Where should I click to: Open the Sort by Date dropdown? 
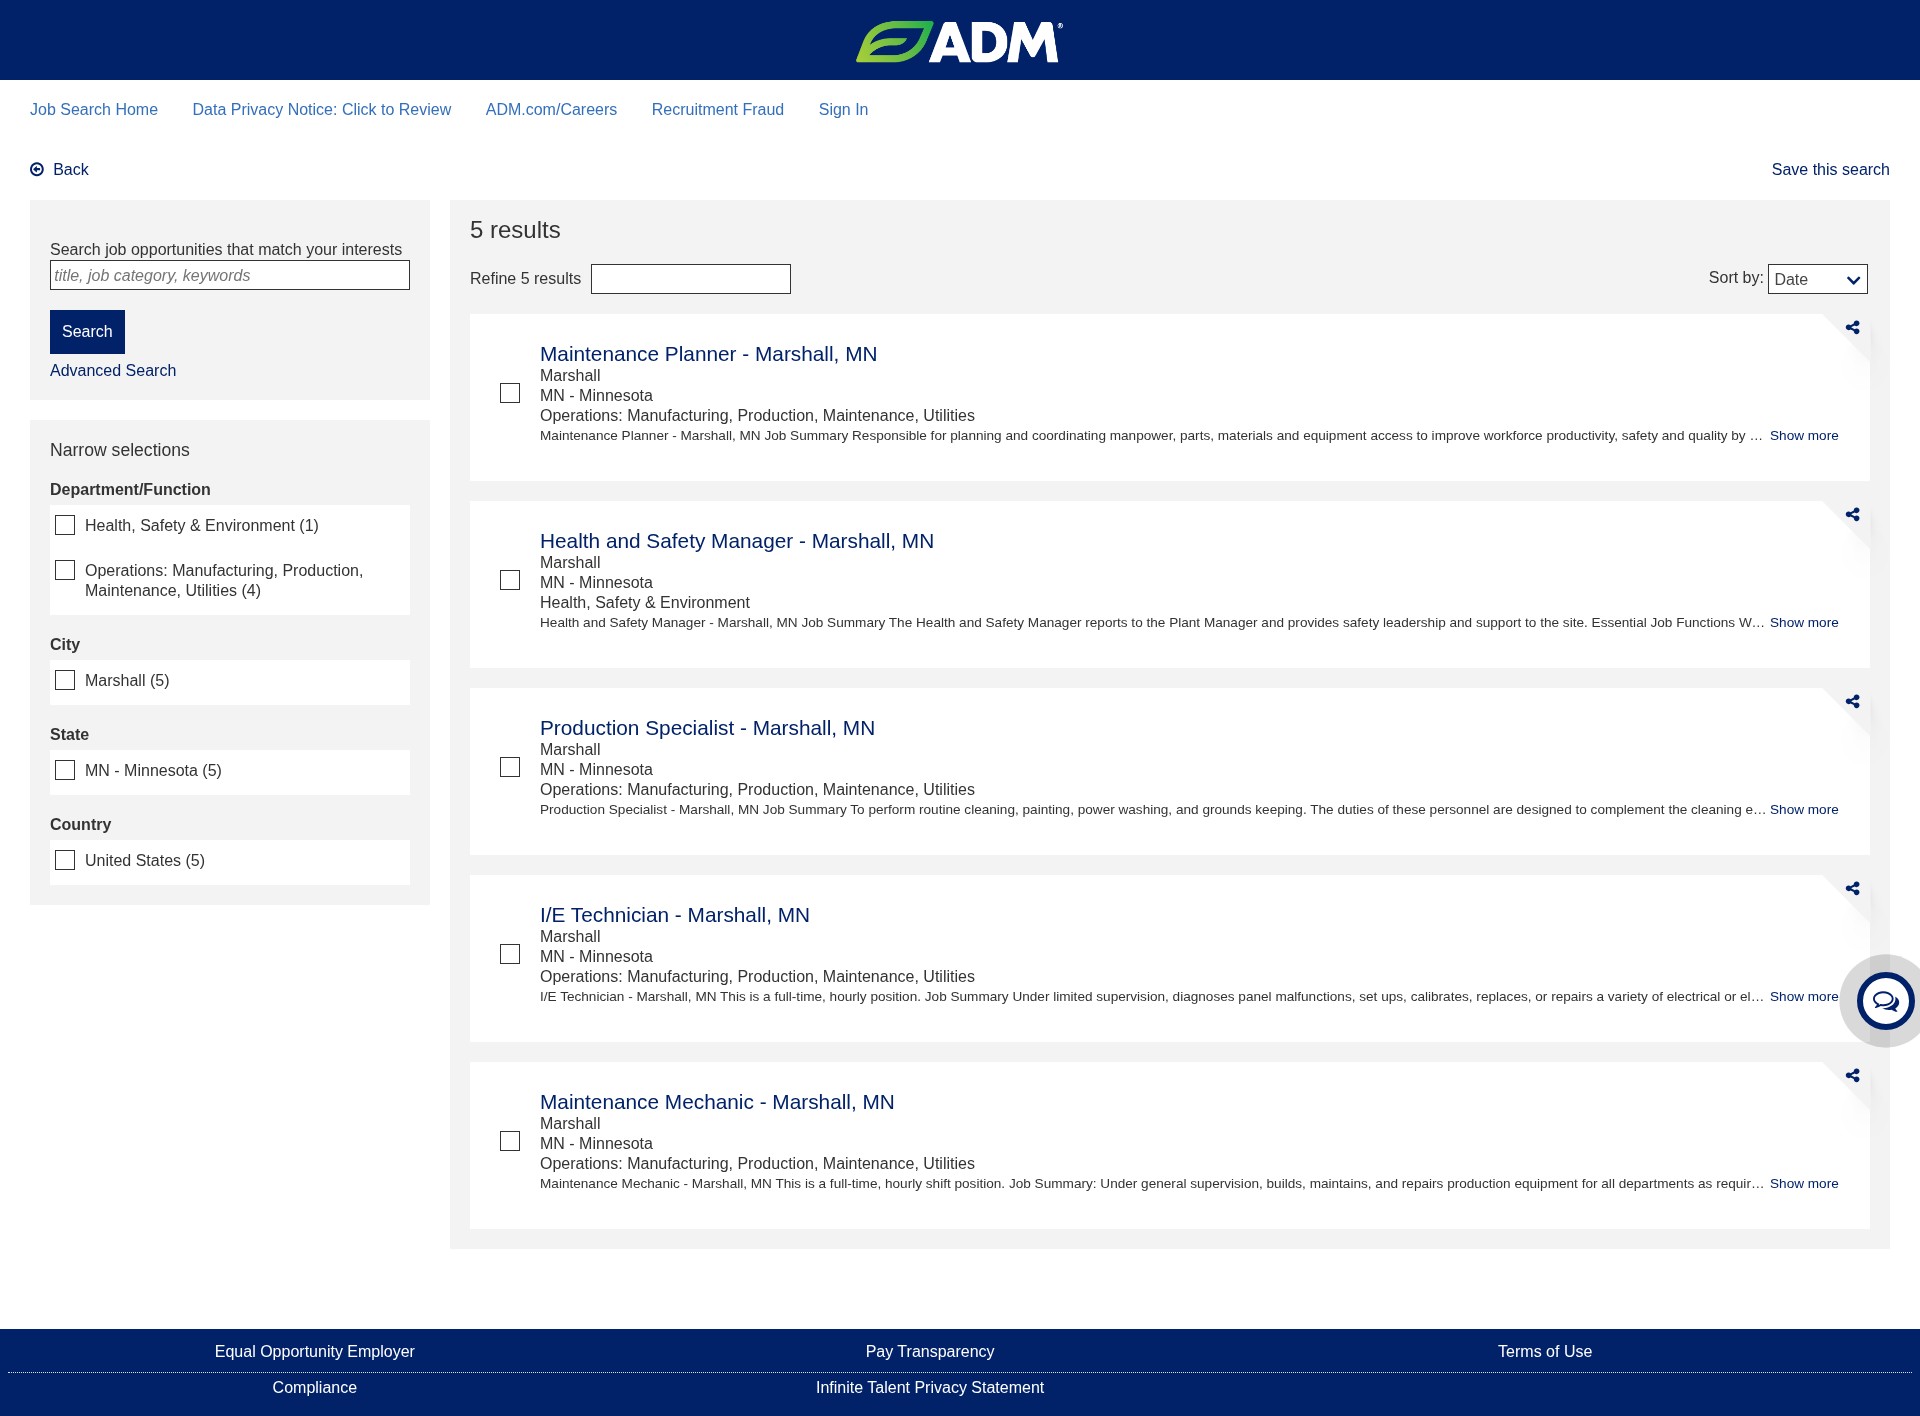click(1817, 279)
